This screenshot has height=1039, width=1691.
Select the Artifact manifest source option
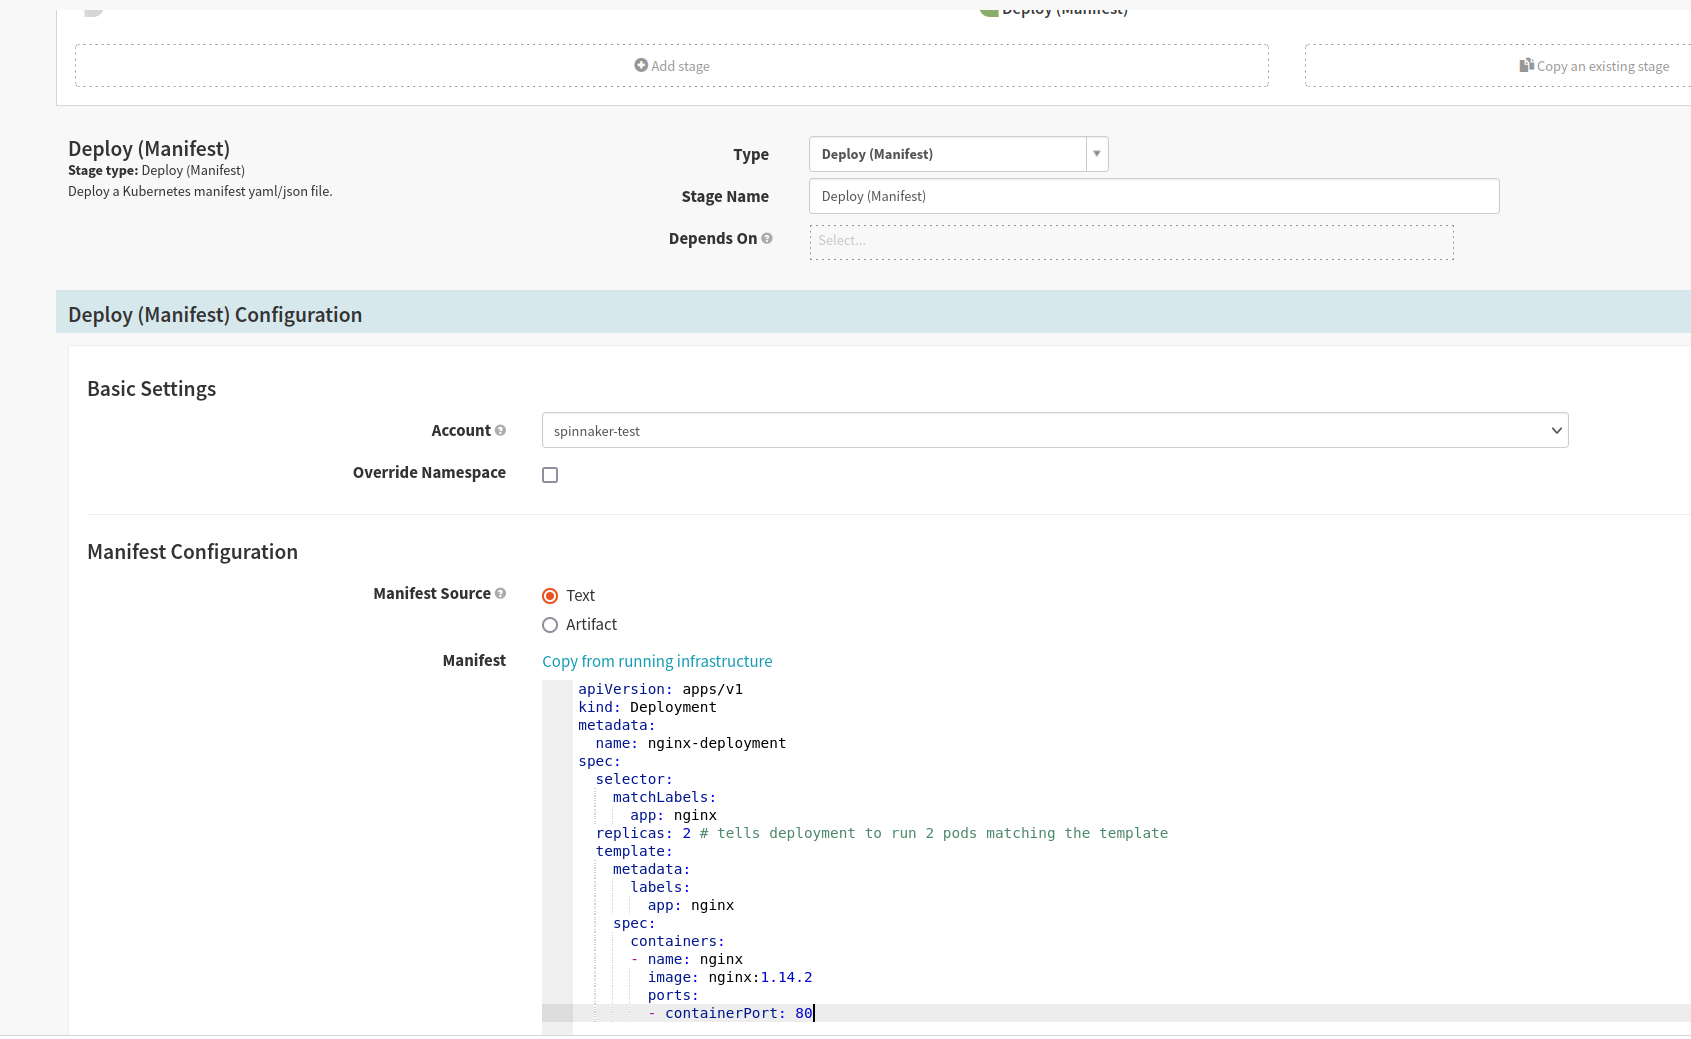point(550,625)
